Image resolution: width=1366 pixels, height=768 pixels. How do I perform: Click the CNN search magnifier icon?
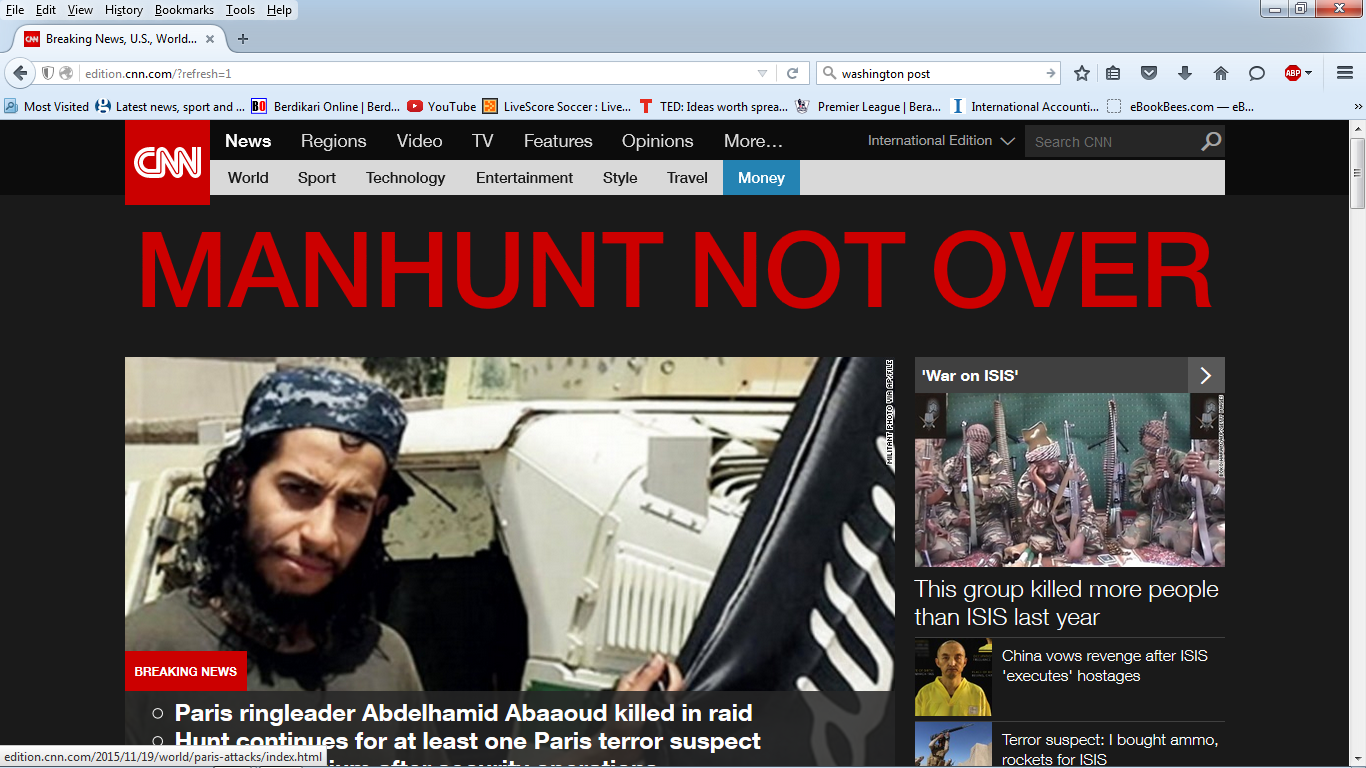tap(1210, 141)
